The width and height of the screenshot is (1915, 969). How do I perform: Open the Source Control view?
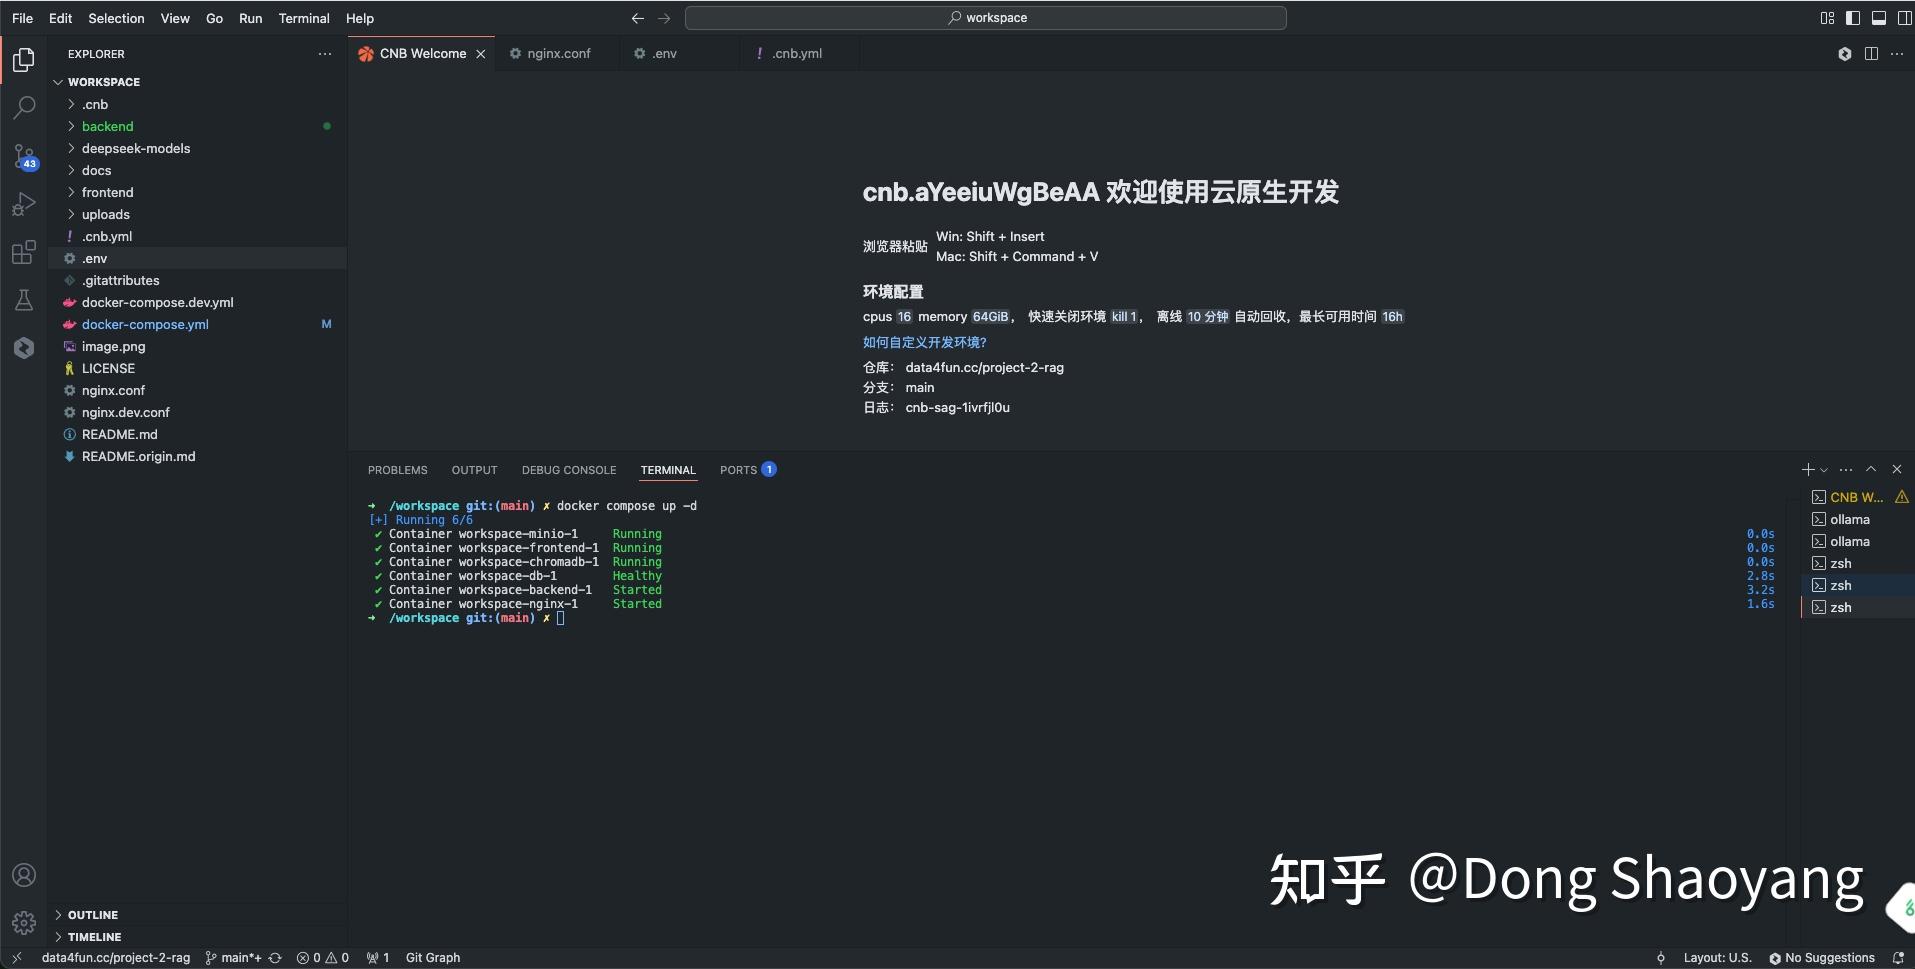pos(24,158)
